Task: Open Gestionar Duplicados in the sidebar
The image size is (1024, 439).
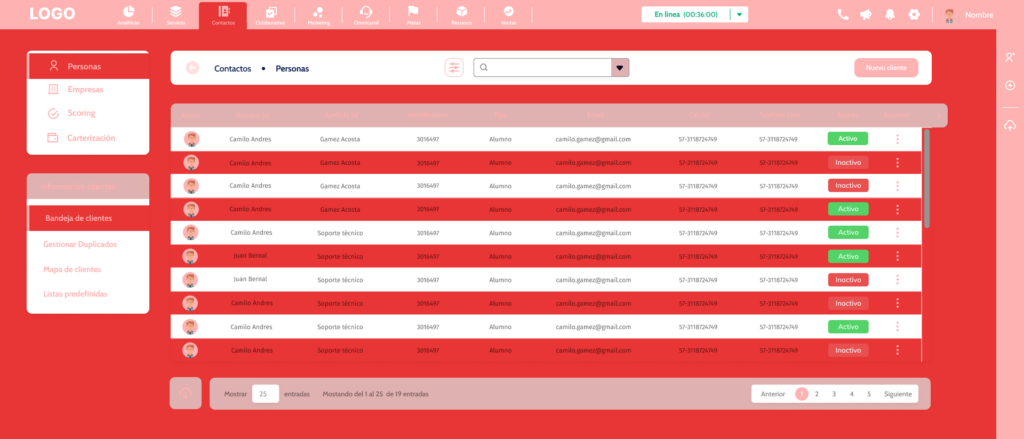Action: tap(80, 244)
